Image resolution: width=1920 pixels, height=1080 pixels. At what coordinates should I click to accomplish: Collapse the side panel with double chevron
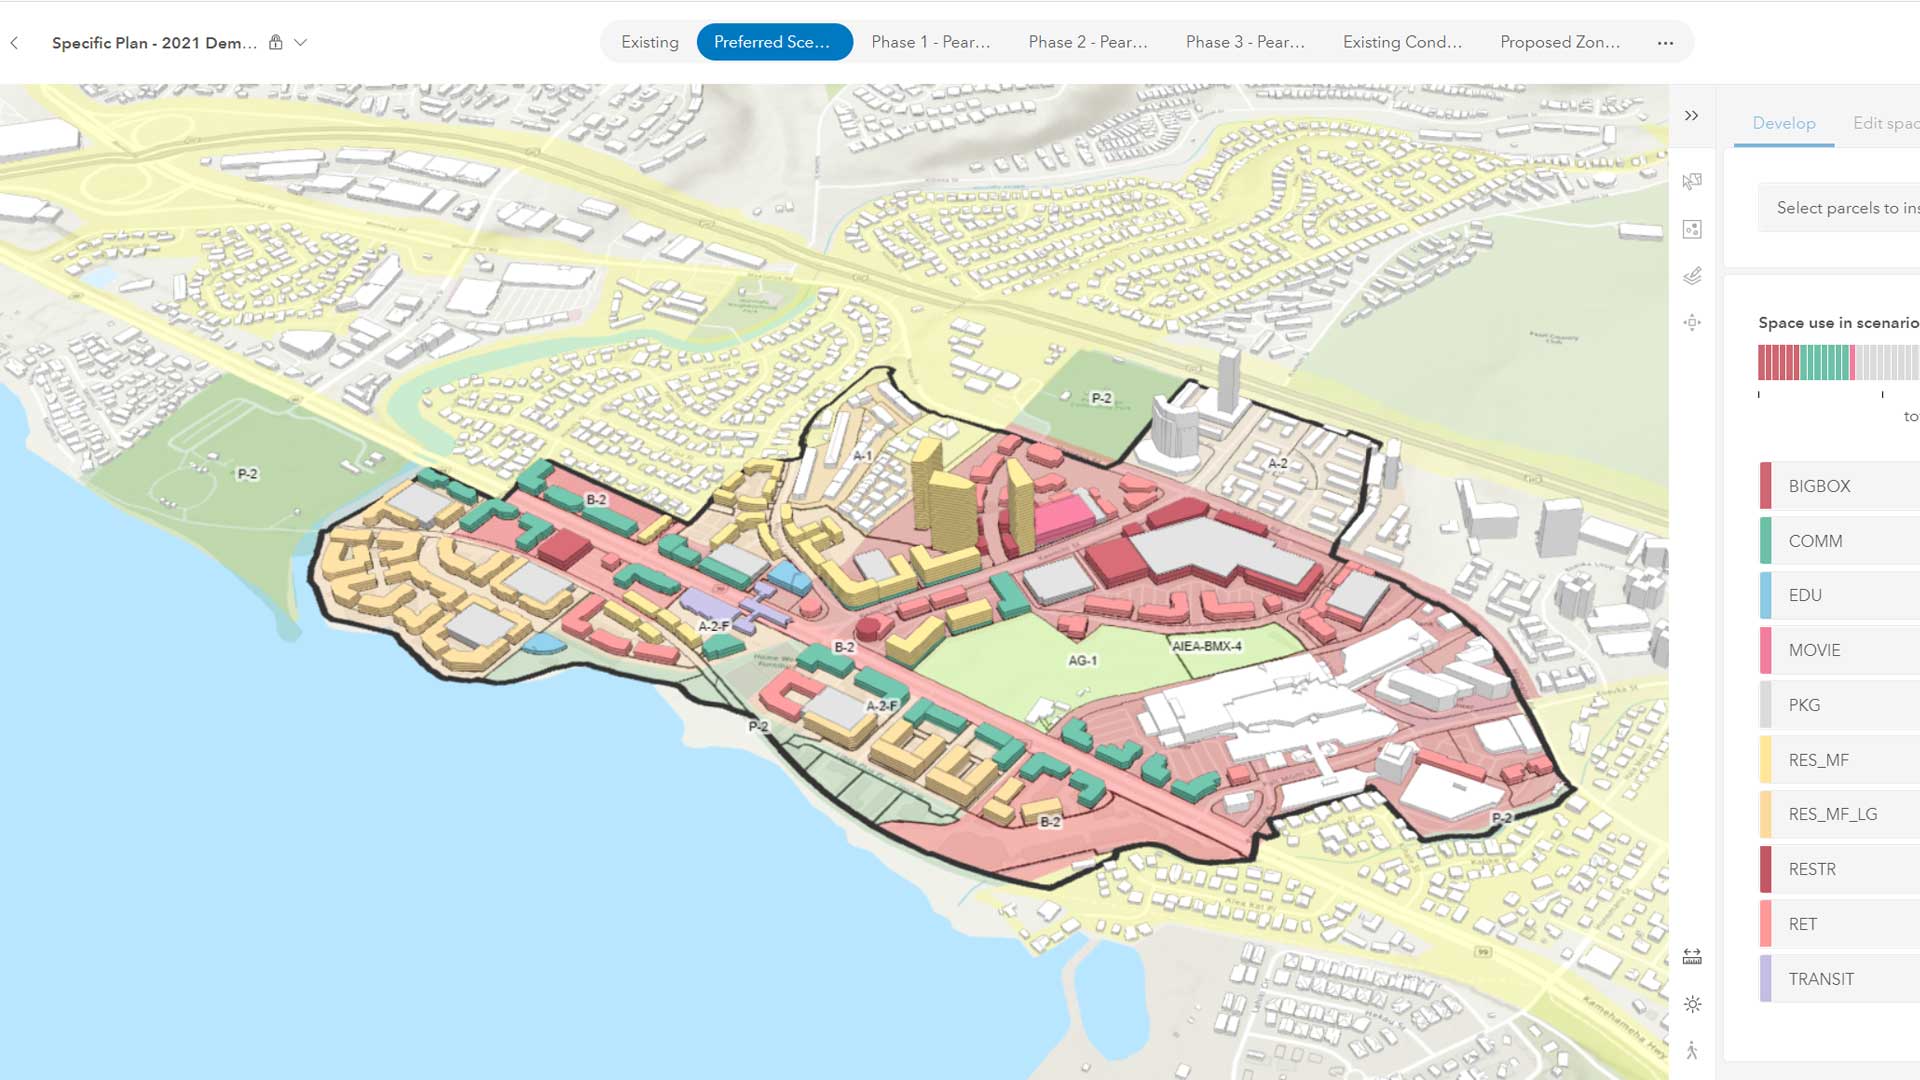[1691, 116]
